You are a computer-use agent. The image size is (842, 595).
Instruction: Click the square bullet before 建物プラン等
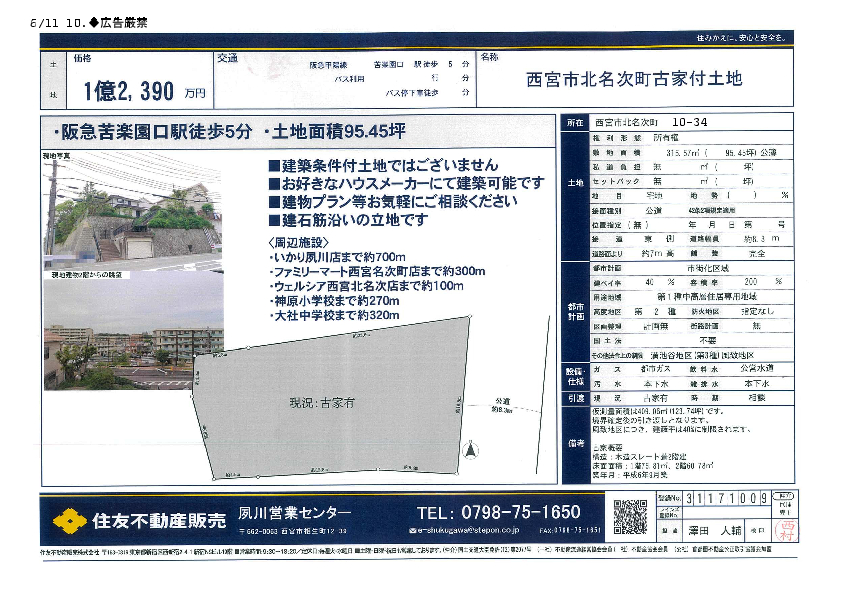(274, 202)
